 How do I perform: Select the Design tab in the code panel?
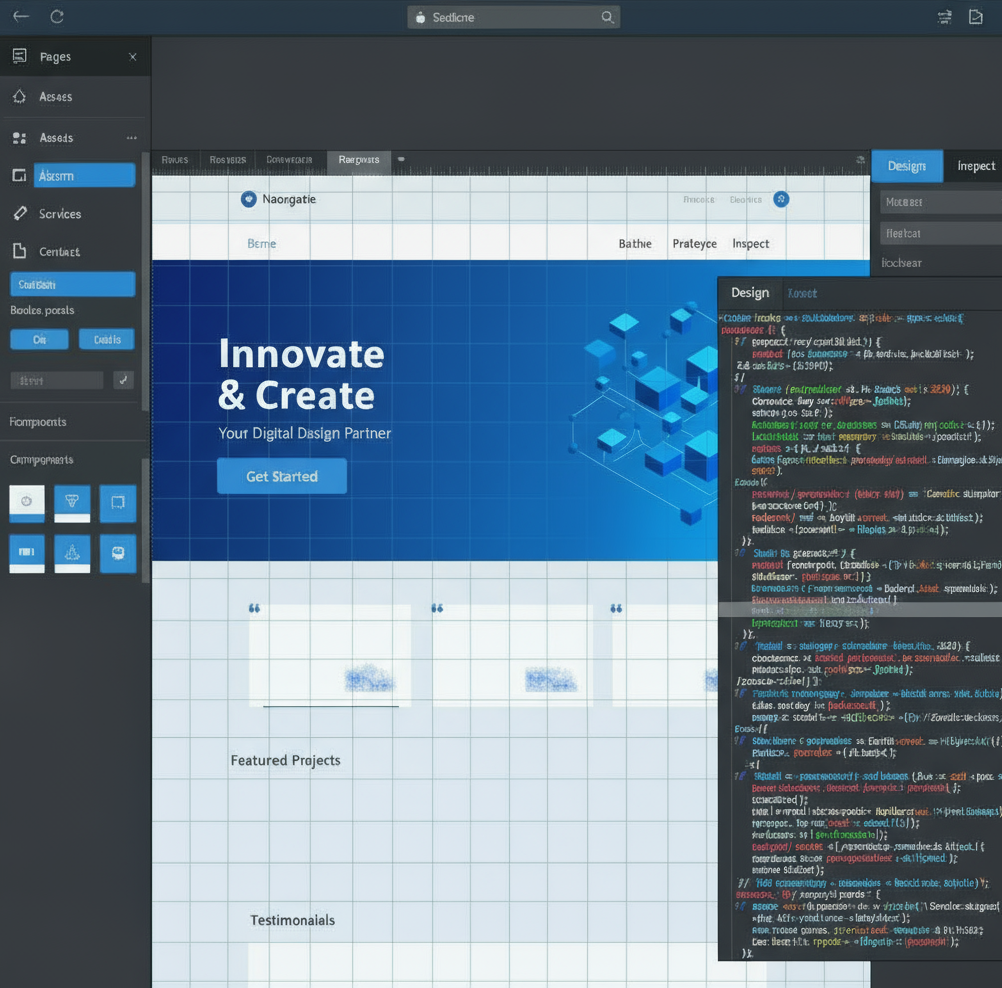pos(750,293)
